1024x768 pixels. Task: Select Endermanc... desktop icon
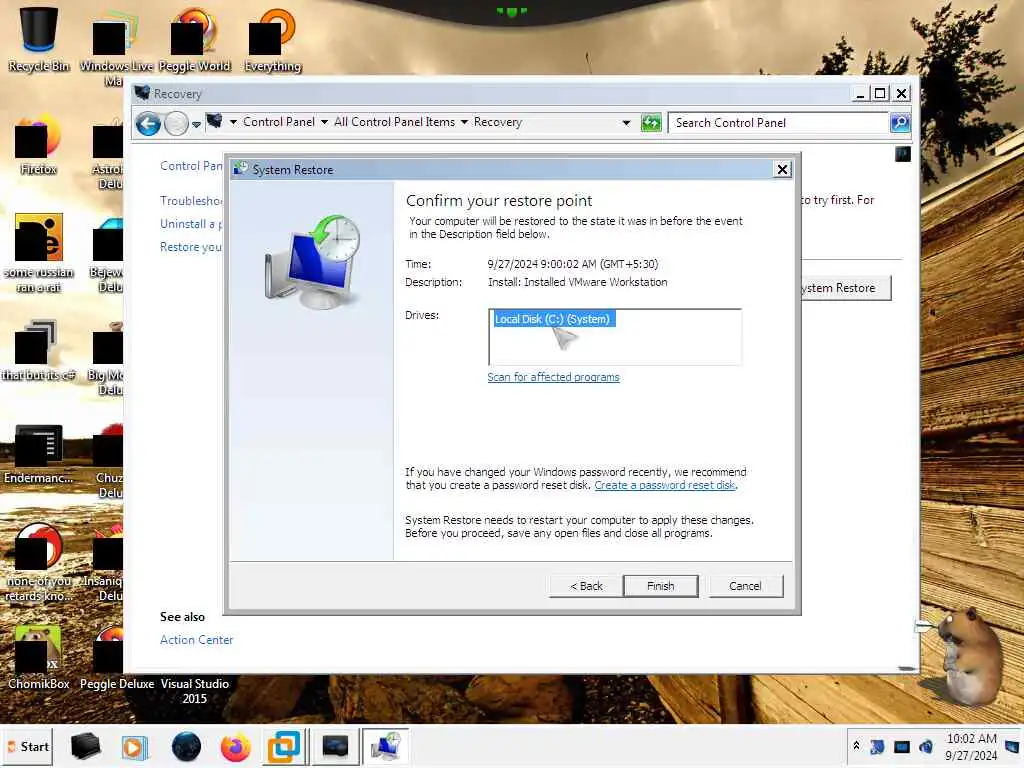(39, 455)
